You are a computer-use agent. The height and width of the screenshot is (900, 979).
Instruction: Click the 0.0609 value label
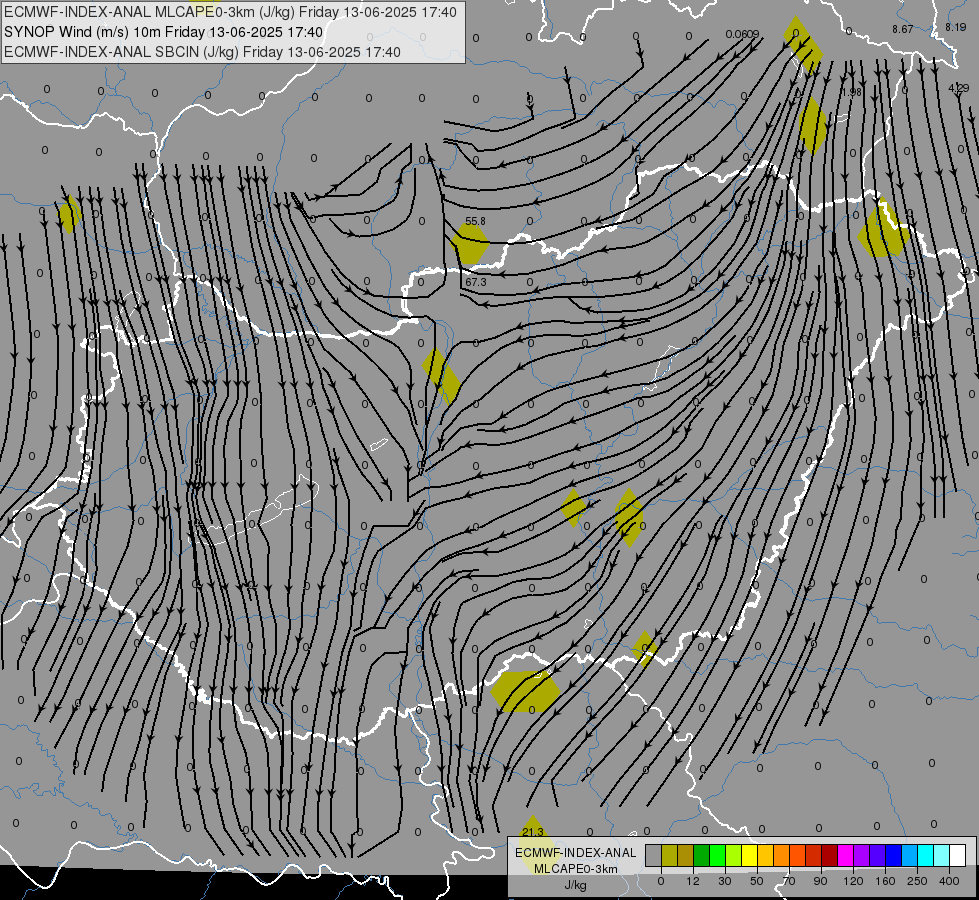pos(742,34)
